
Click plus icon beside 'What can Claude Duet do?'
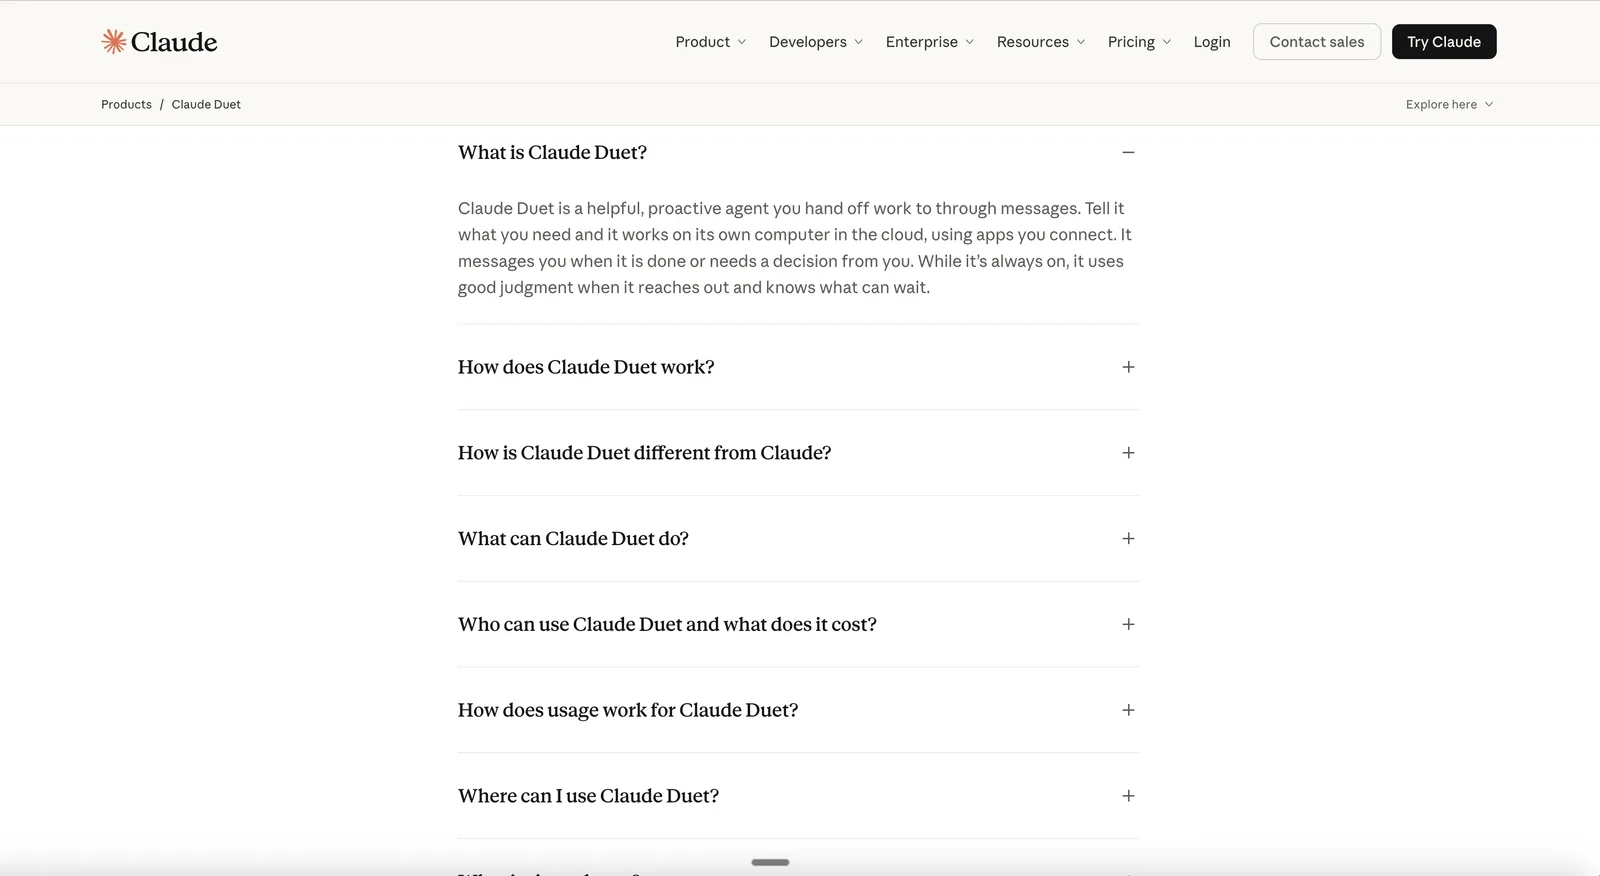tap(1128, 538)
